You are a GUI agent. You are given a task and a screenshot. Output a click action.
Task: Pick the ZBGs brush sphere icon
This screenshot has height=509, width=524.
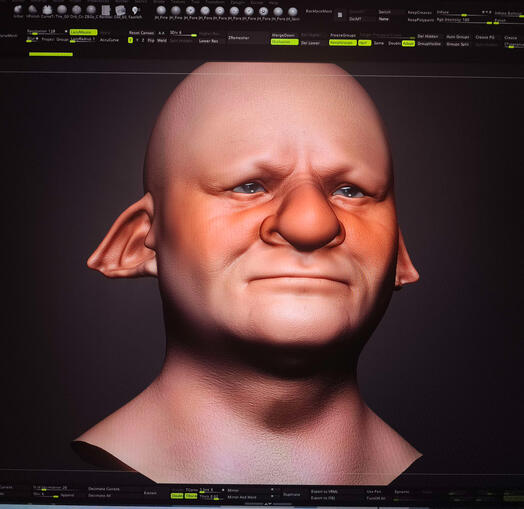pyautogui.click(x=91, y=10)
